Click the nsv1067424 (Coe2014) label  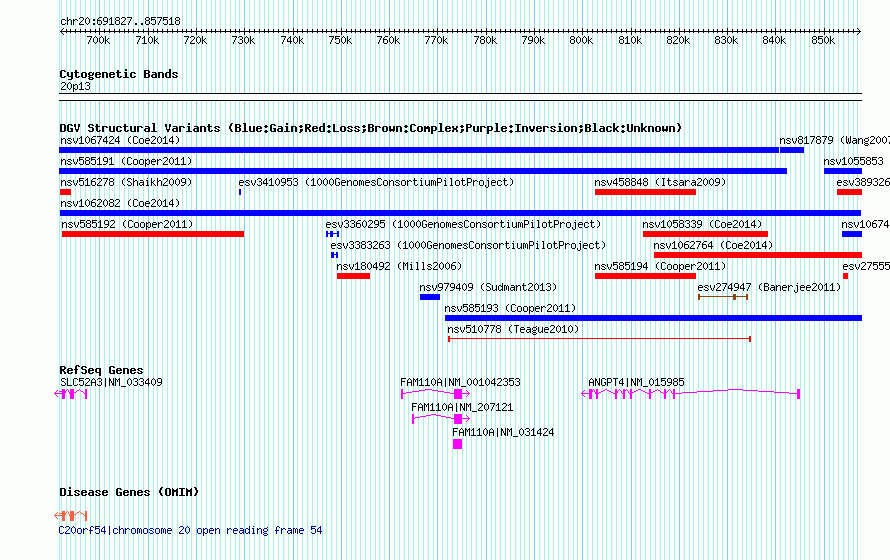tap(120, 140)
